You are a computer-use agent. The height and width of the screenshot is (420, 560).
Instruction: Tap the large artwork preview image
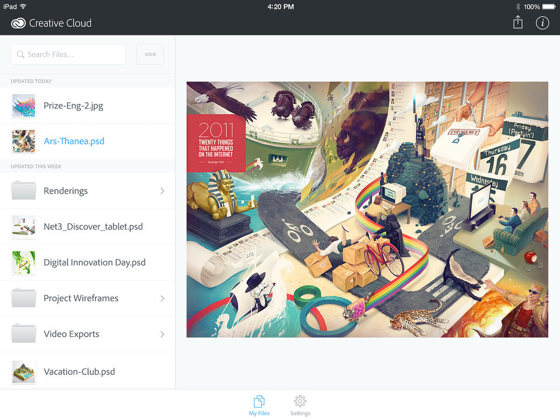[367, 209]
